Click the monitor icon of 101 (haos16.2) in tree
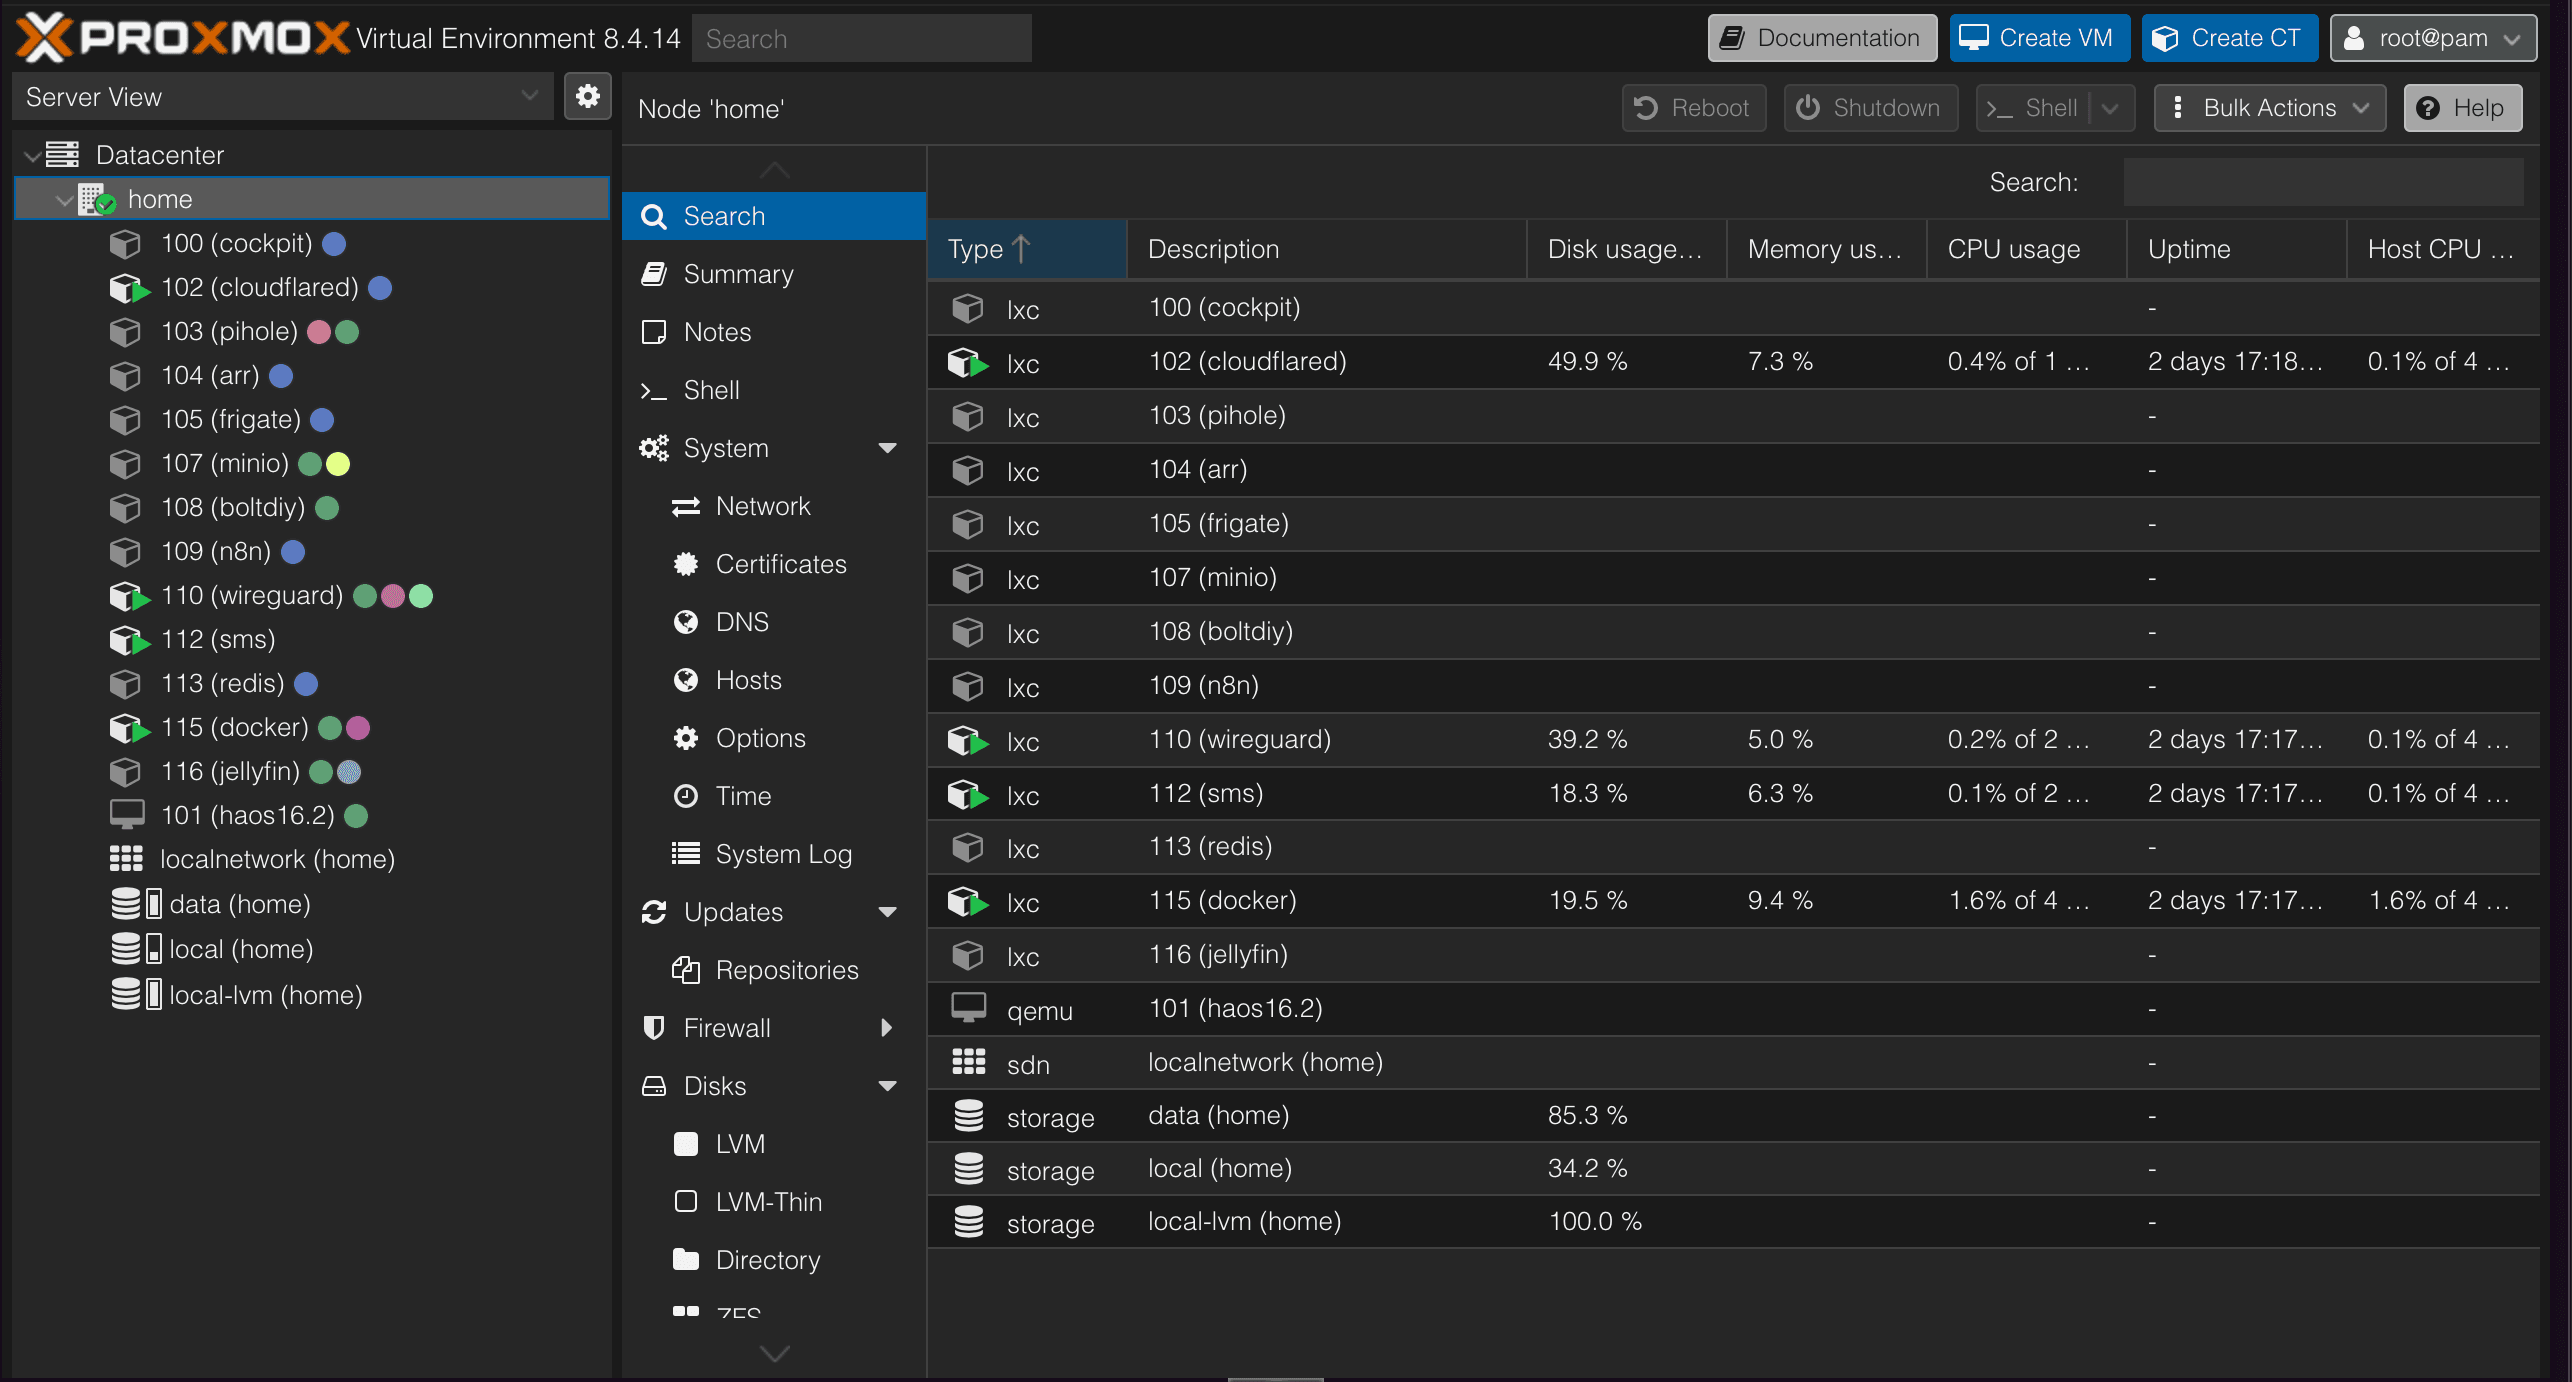This screenshot has height=1382, width=2572. tap(127, 815)
